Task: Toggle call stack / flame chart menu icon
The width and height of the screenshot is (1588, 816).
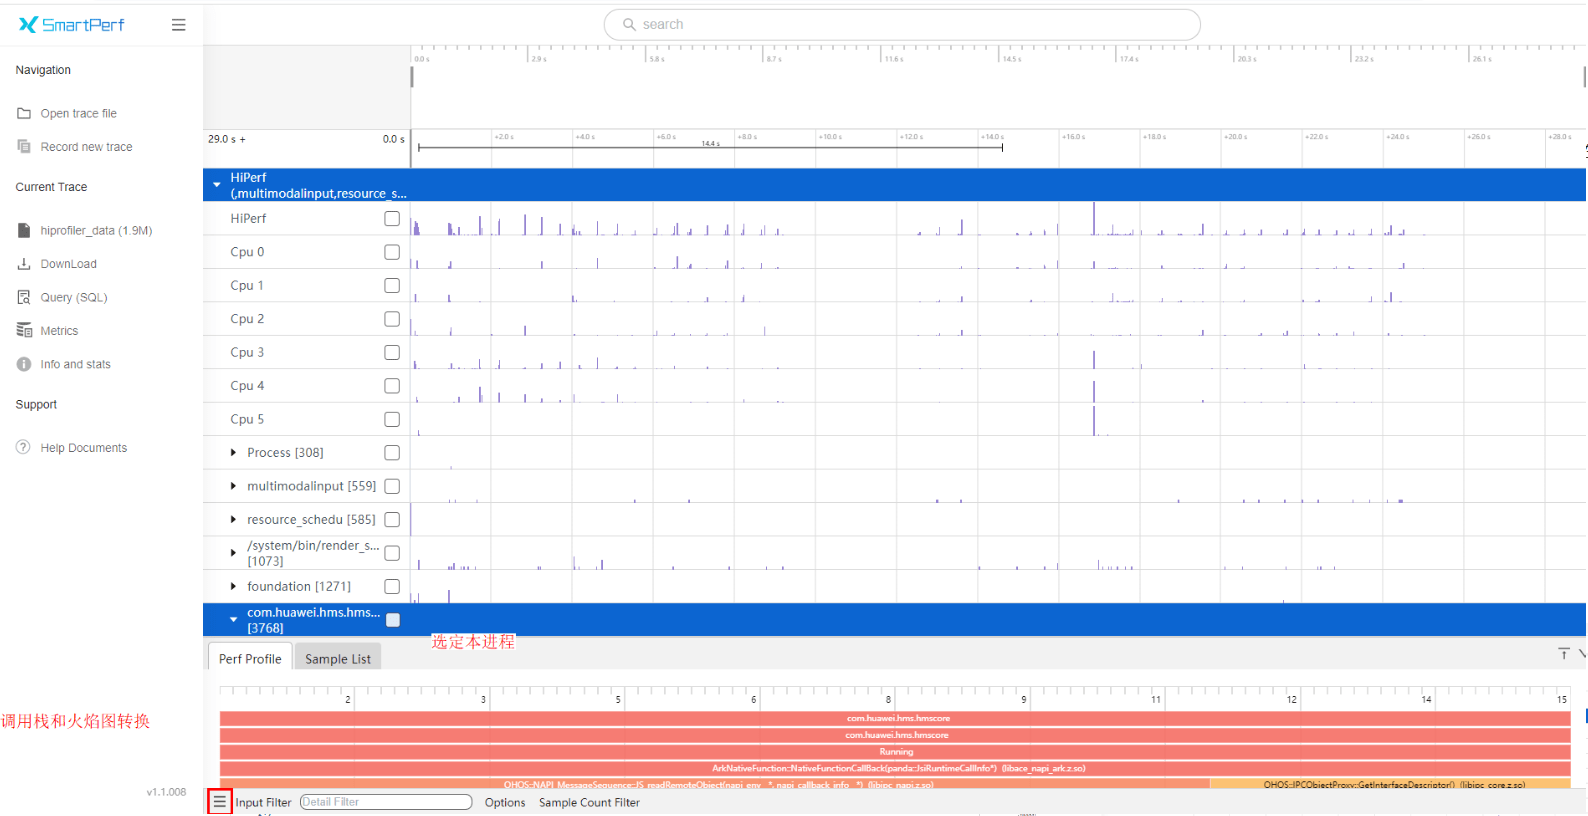Action: 220,802
